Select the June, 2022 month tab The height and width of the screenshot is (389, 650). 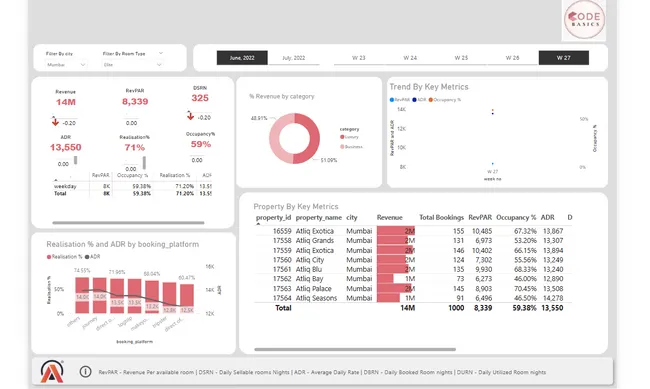(x=242, y=58)
